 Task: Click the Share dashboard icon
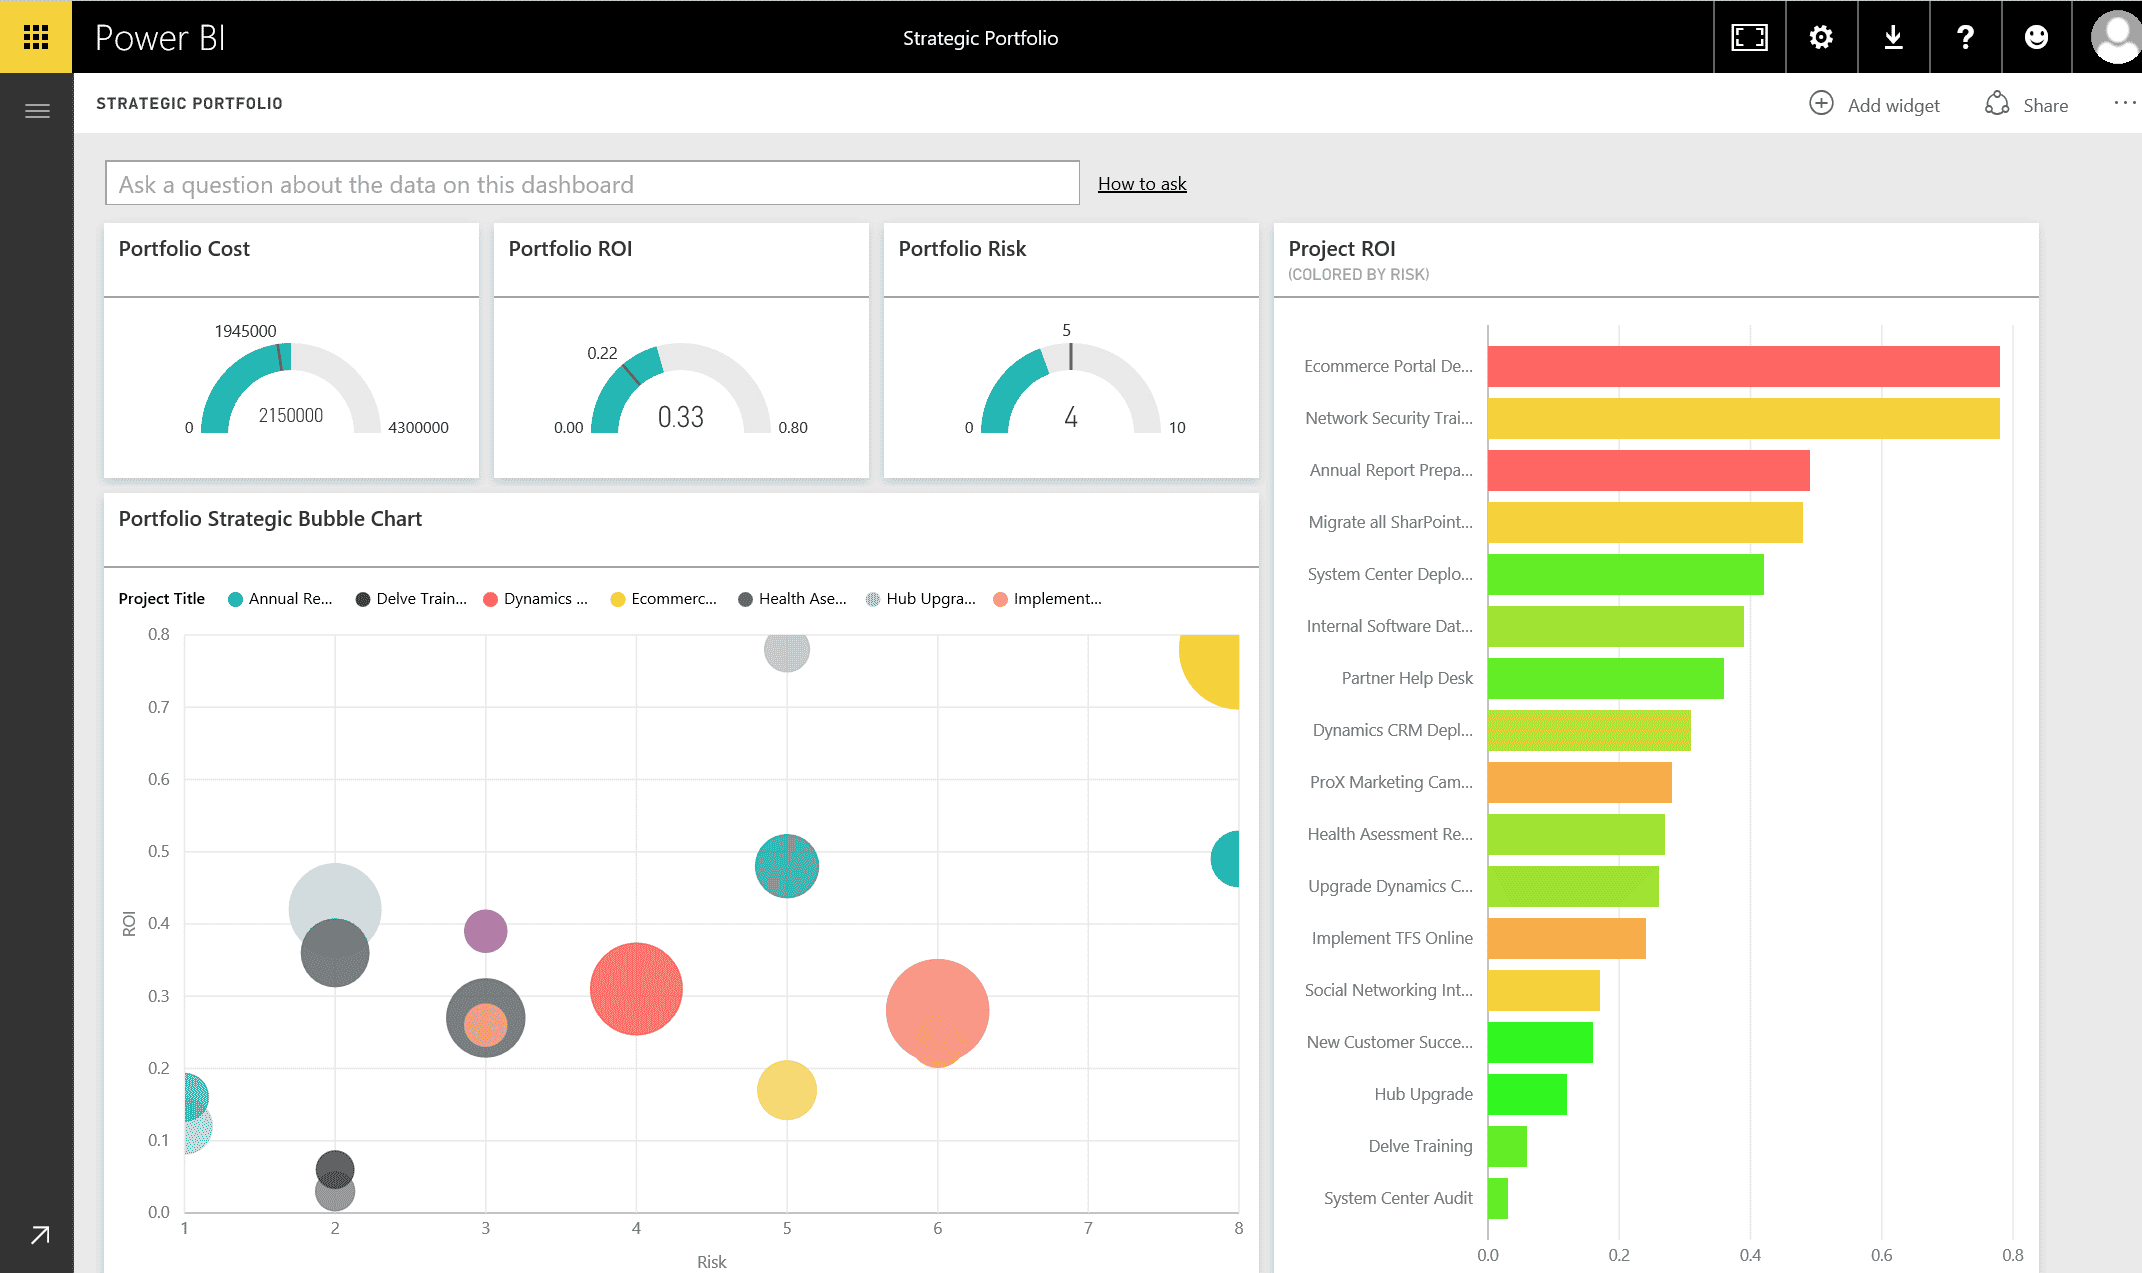1997,103
